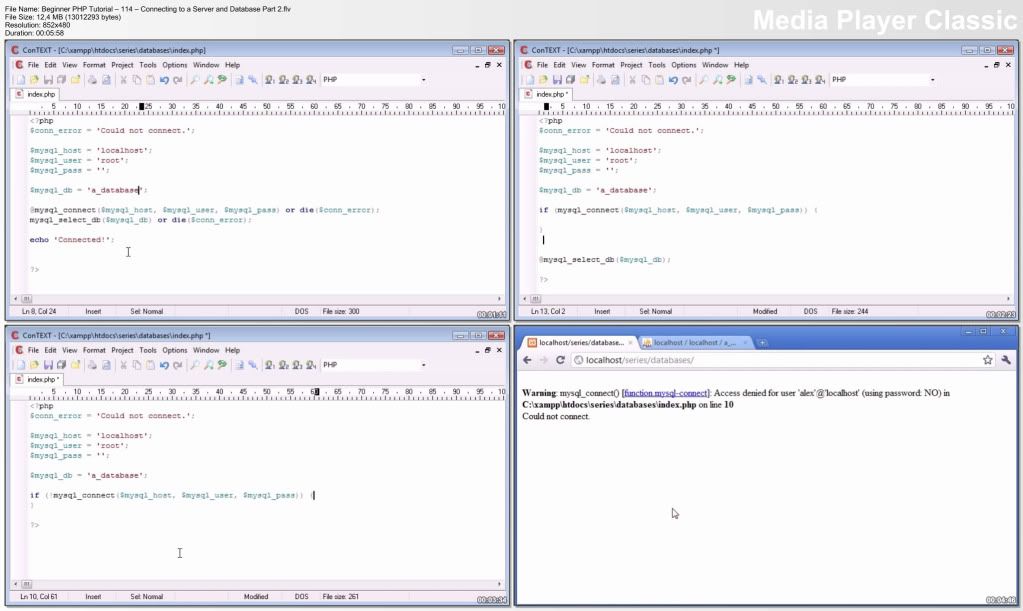Click mysql_select_db line ending 'or die($conn_error);'
This screenshot has height=611, width=1023.
click(x=140, y=220)
